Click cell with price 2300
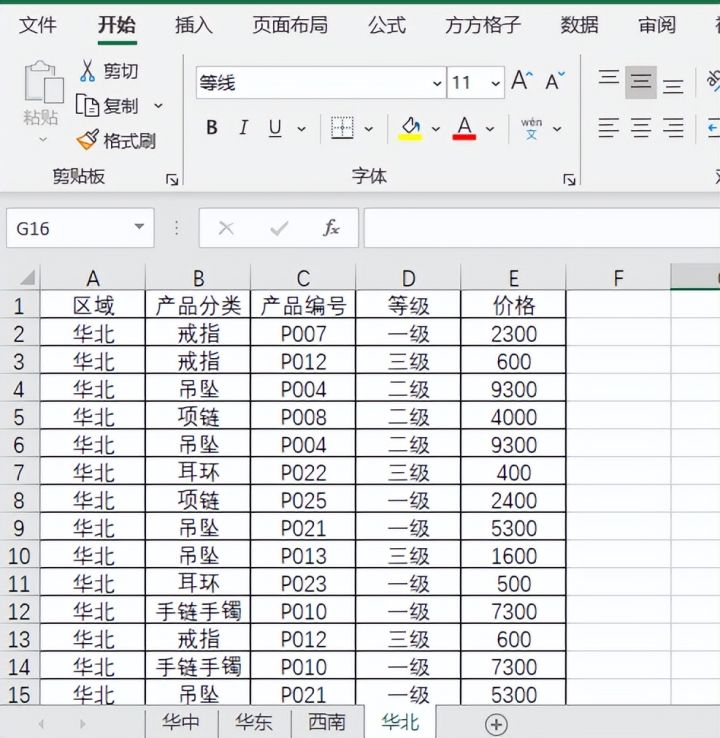This screenshot has height=738, width=720. click(514, 334)
